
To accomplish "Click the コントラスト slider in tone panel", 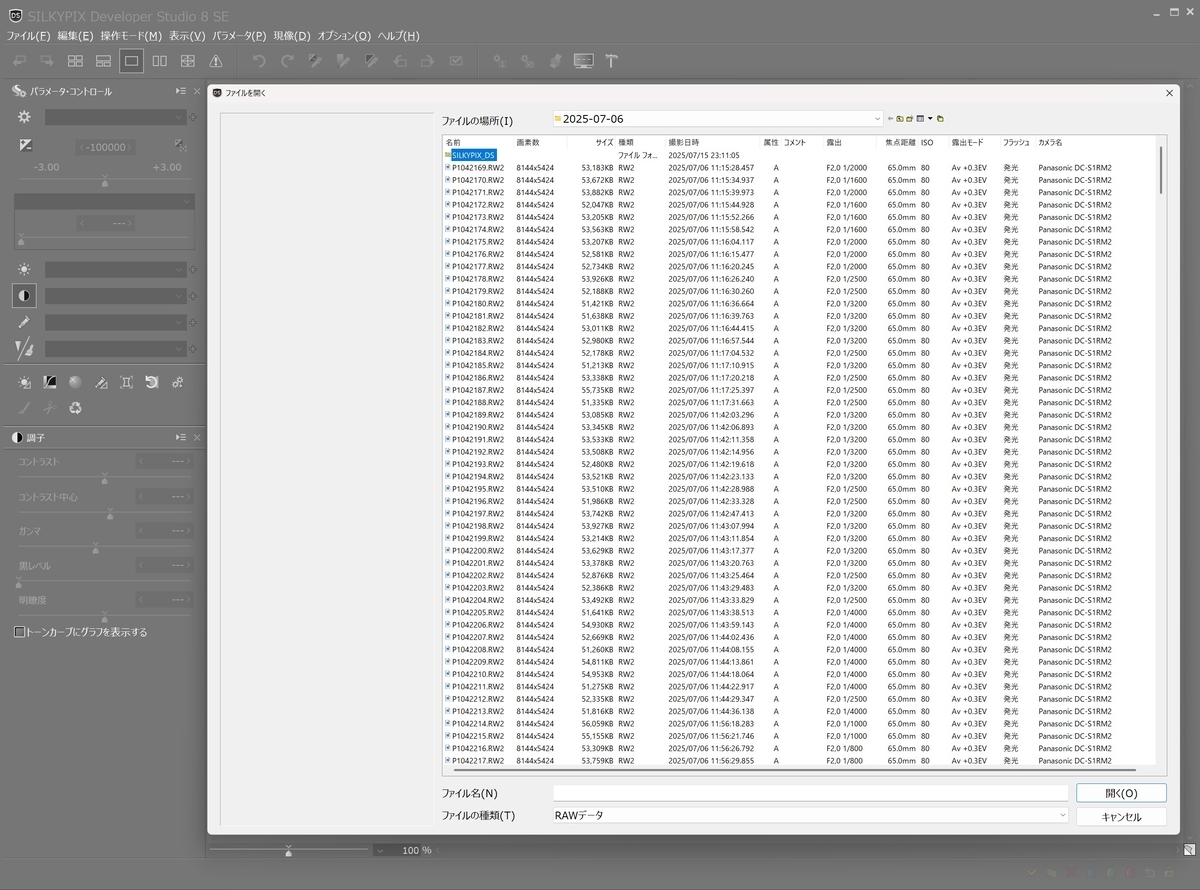I will point(105,478).
